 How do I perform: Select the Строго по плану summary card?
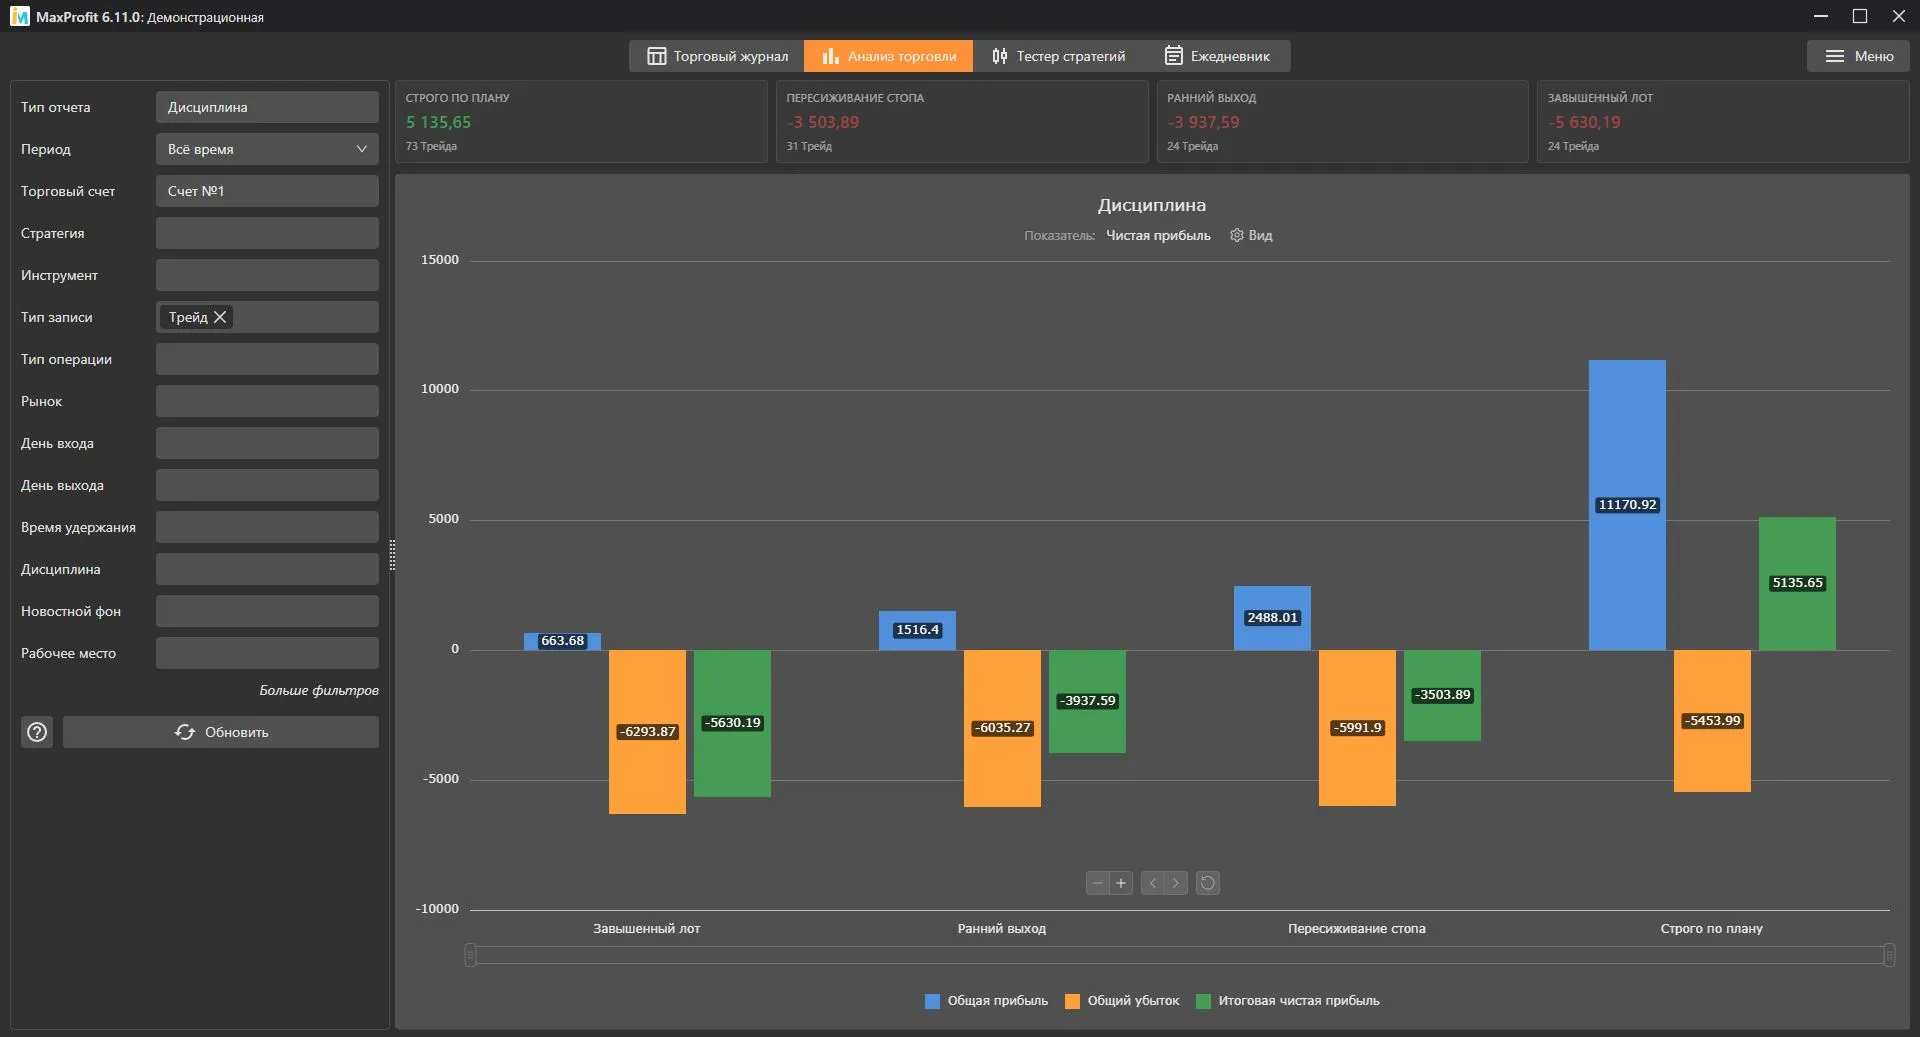click(x=581, y=122)
